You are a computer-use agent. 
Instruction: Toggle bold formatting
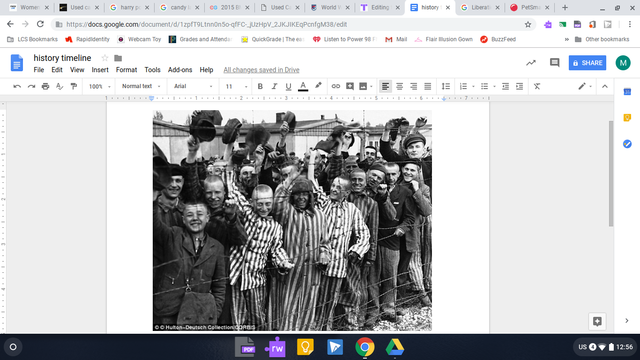(260, 87)
